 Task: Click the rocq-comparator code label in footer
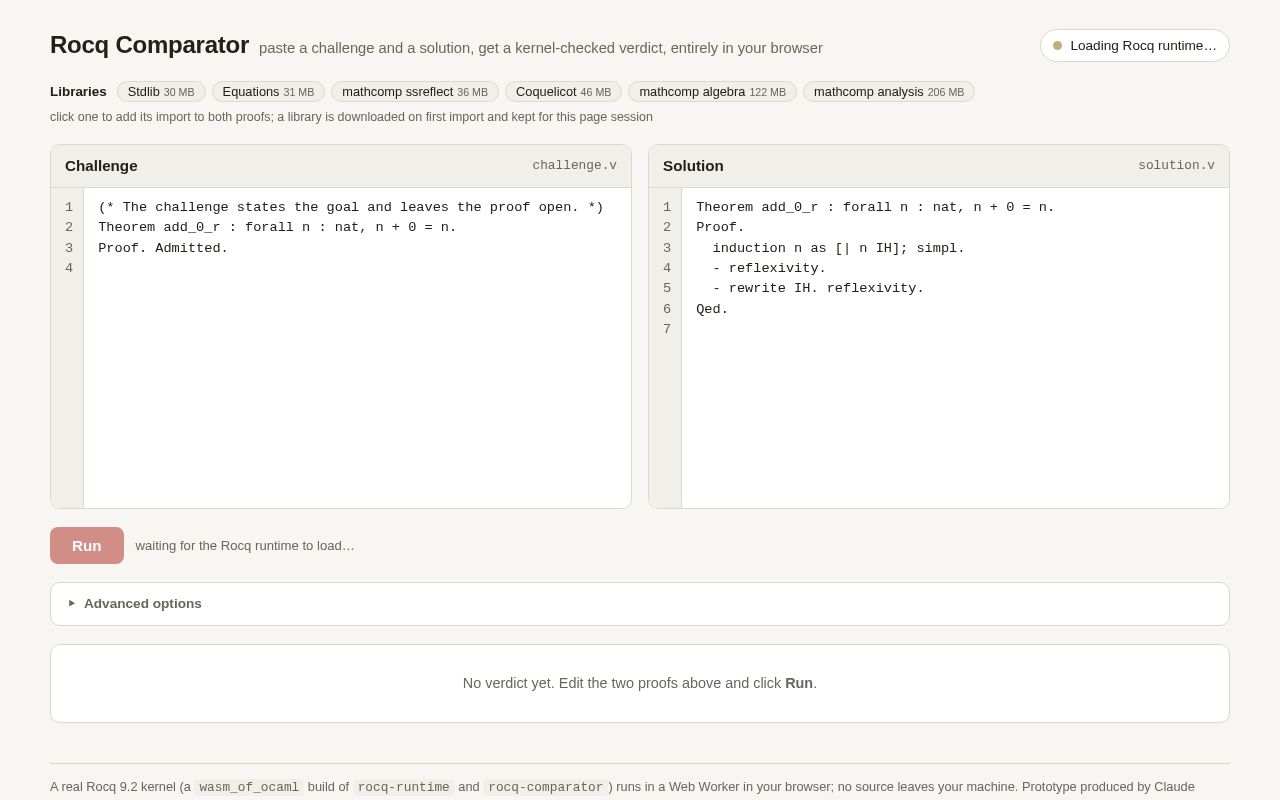coord(546,787)
